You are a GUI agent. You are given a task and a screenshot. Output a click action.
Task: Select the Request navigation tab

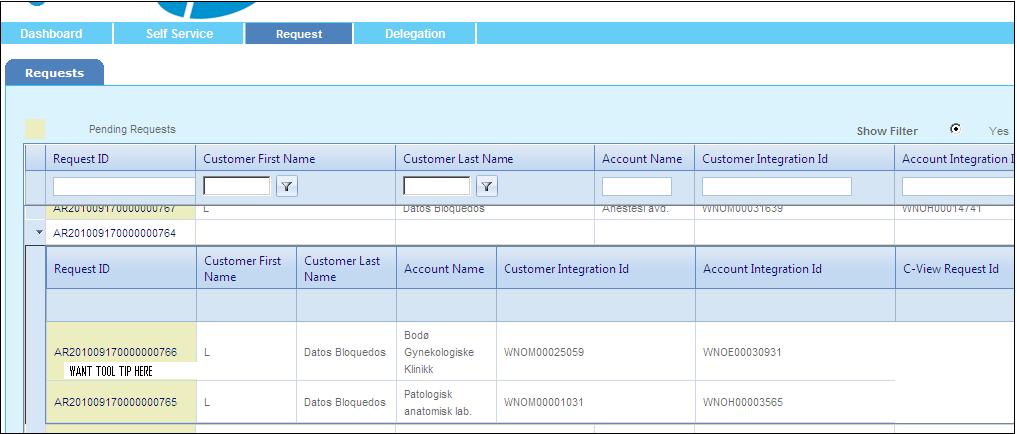299,34
